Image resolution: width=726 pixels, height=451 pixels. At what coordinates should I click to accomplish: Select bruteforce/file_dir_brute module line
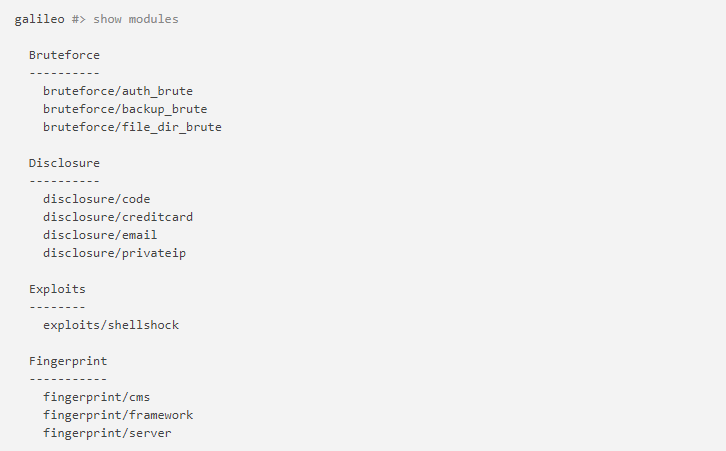pyautogui.click(x=132, y=127)
